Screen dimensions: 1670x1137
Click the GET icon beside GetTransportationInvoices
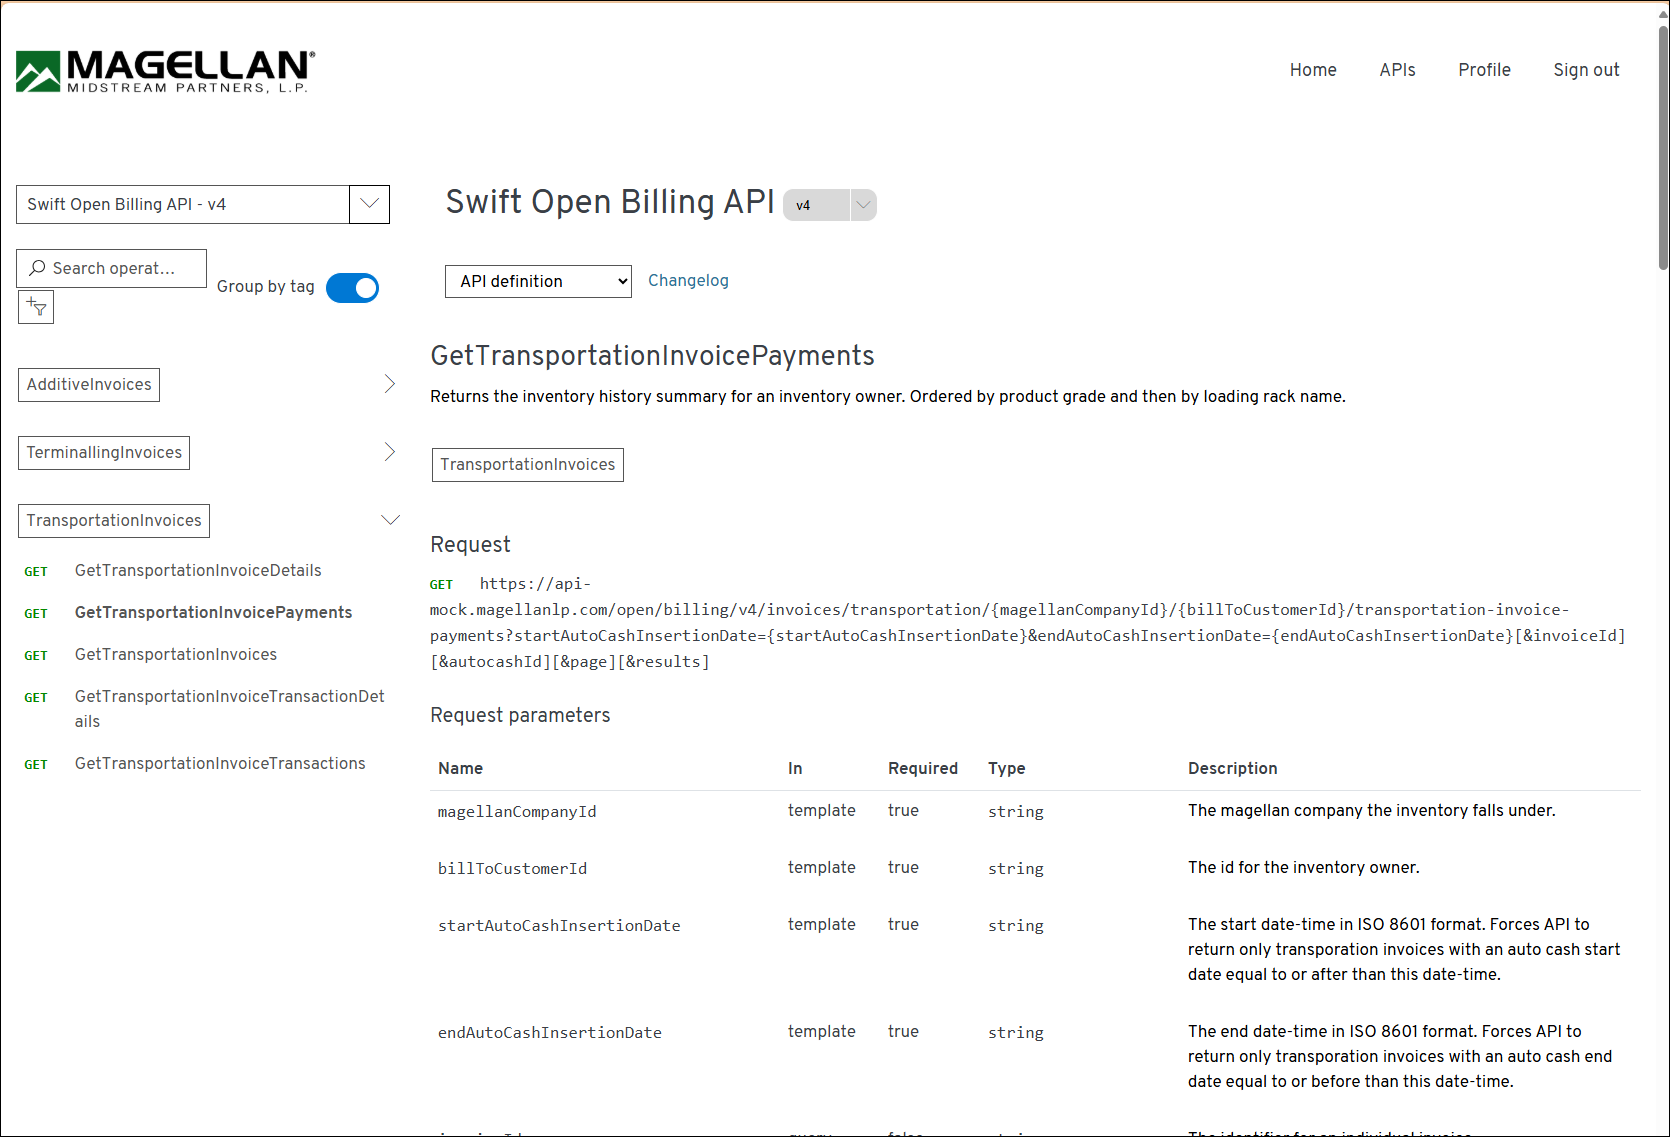[36, 655]
